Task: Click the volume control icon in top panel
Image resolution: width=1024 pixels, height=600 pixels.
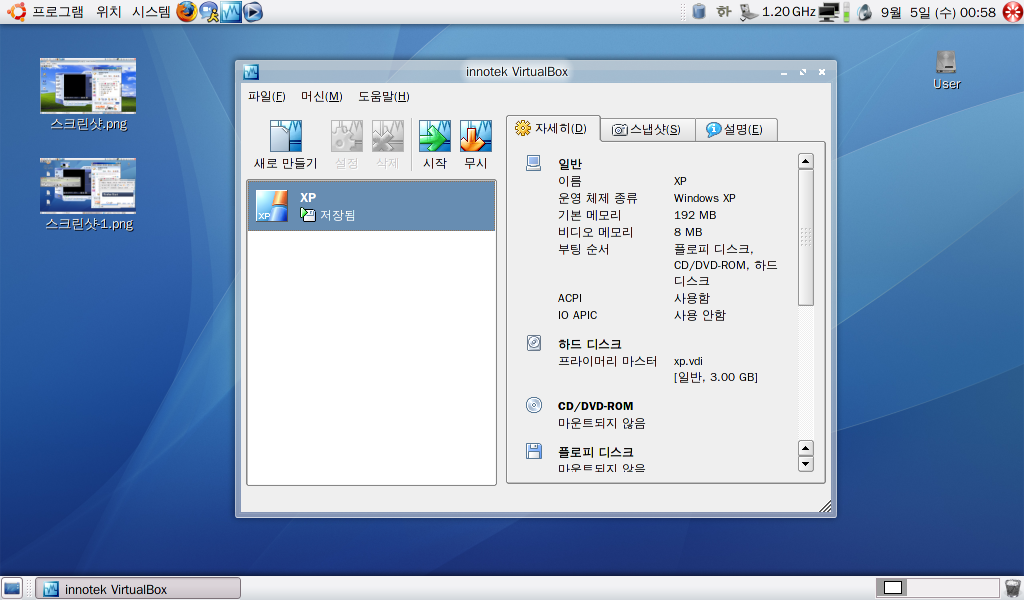Action: coord(865,12)
